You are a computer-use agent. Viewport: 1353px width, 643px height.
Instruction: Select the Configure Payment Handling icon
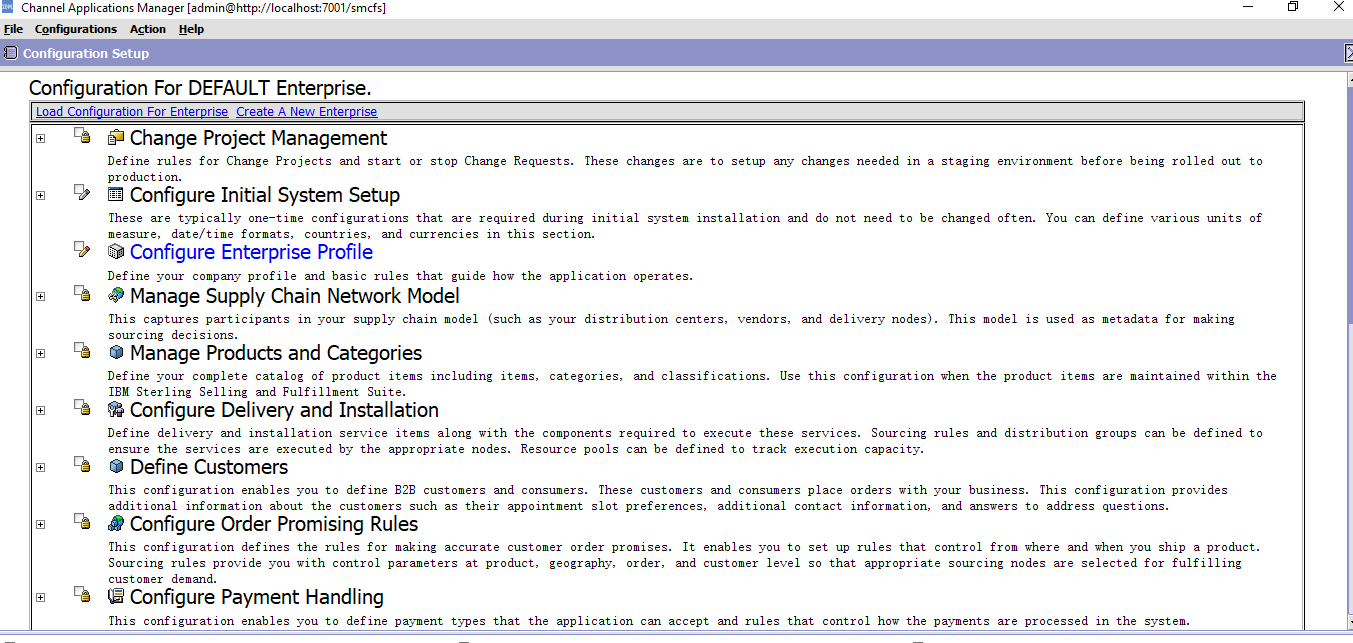click(116, 597)
